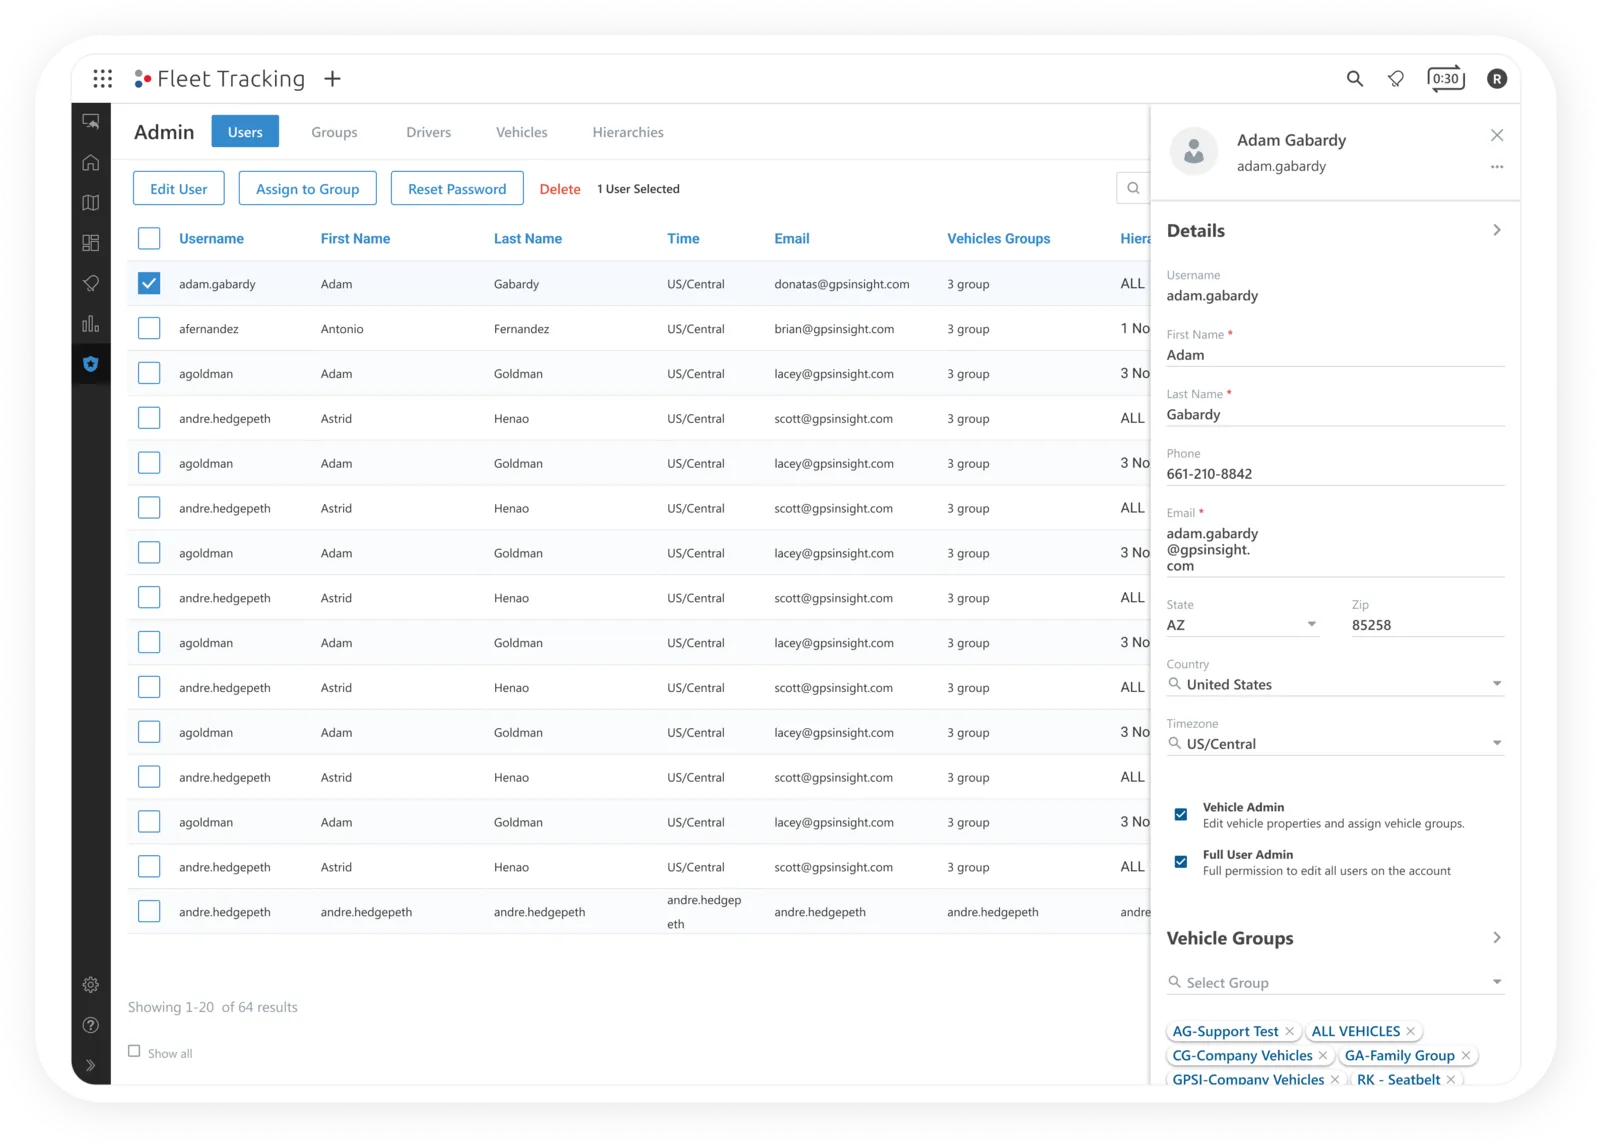Open the State AZ dropdown

coord(1243,625)
